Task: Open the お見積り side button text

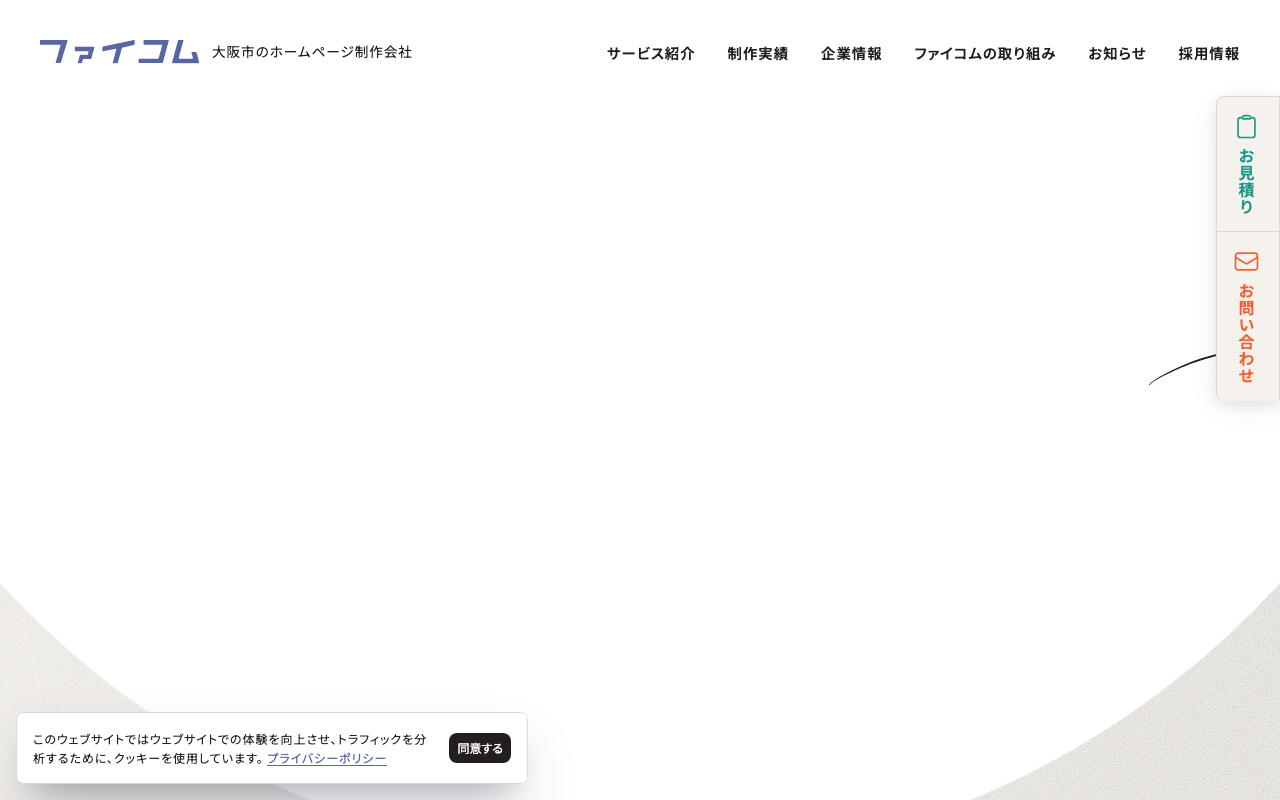Action: click(1246, 181)
